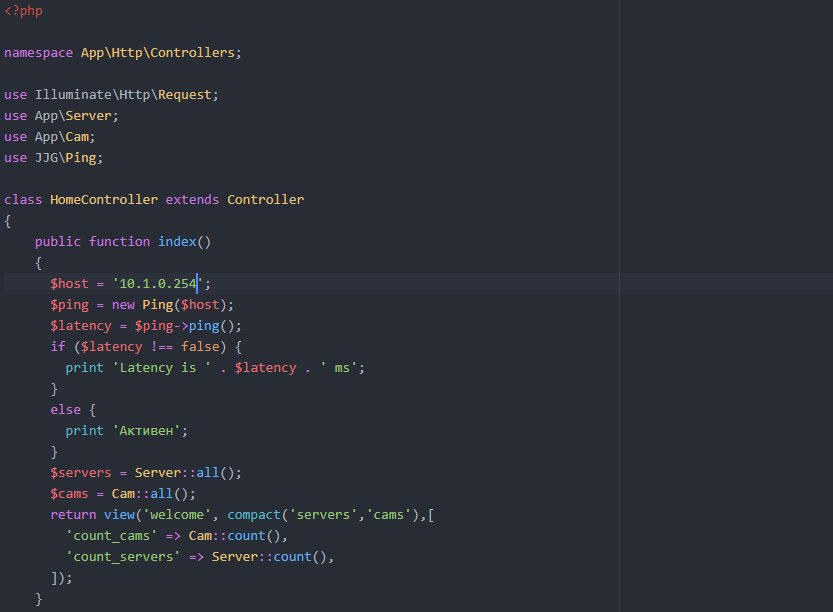Click the string 'Latency is '
The image size is (833, 612).
[162, 368]
